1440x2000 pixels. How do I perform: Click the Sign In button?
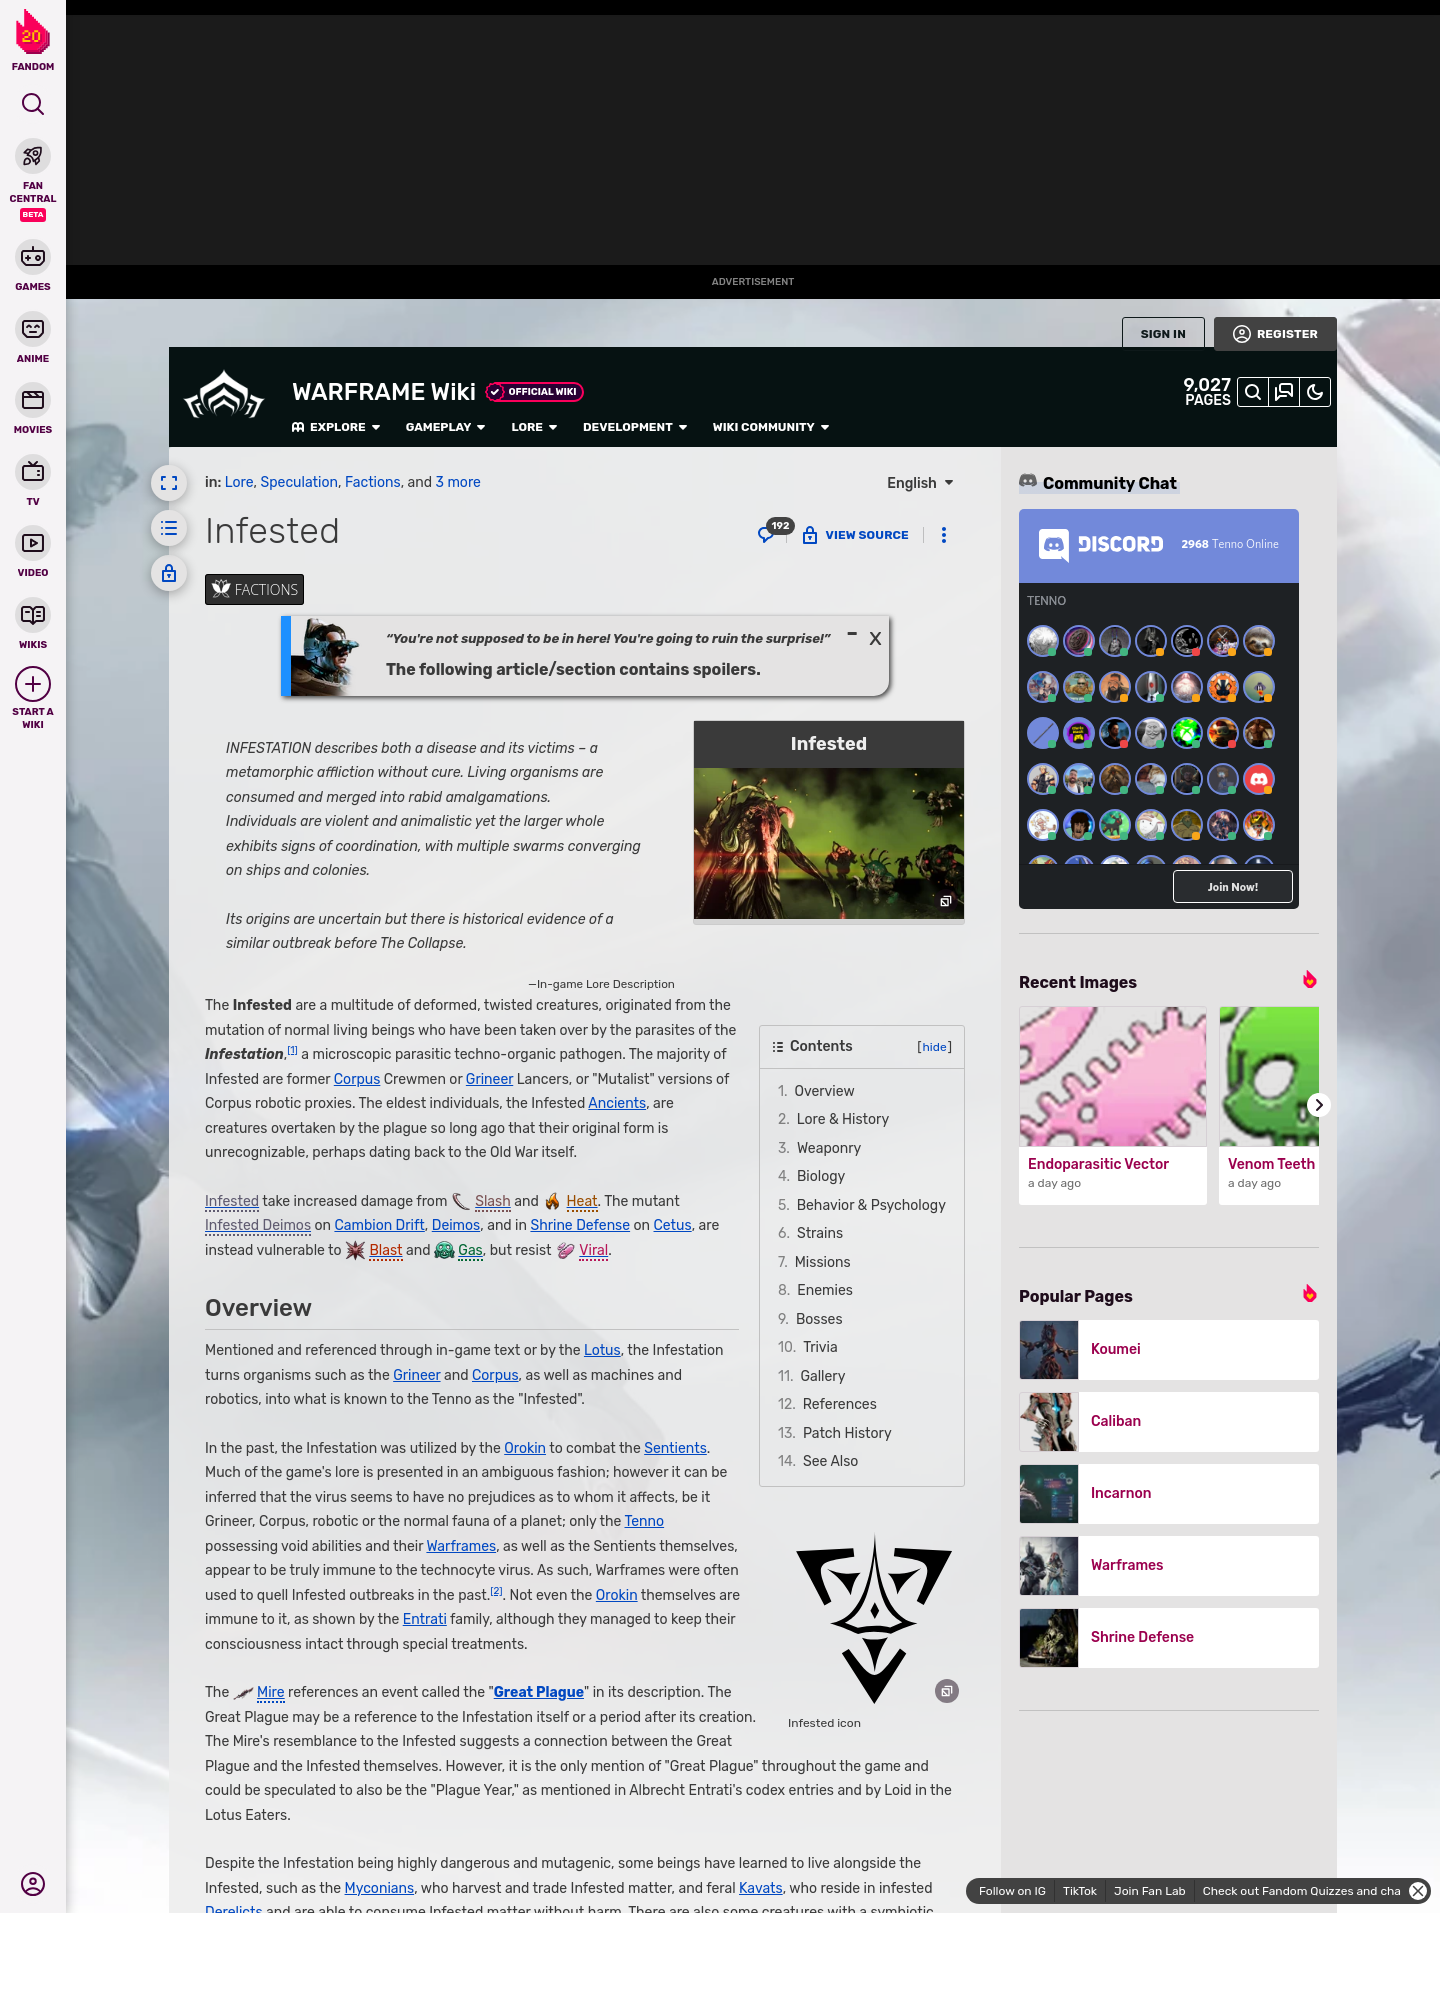(1163, 334)
